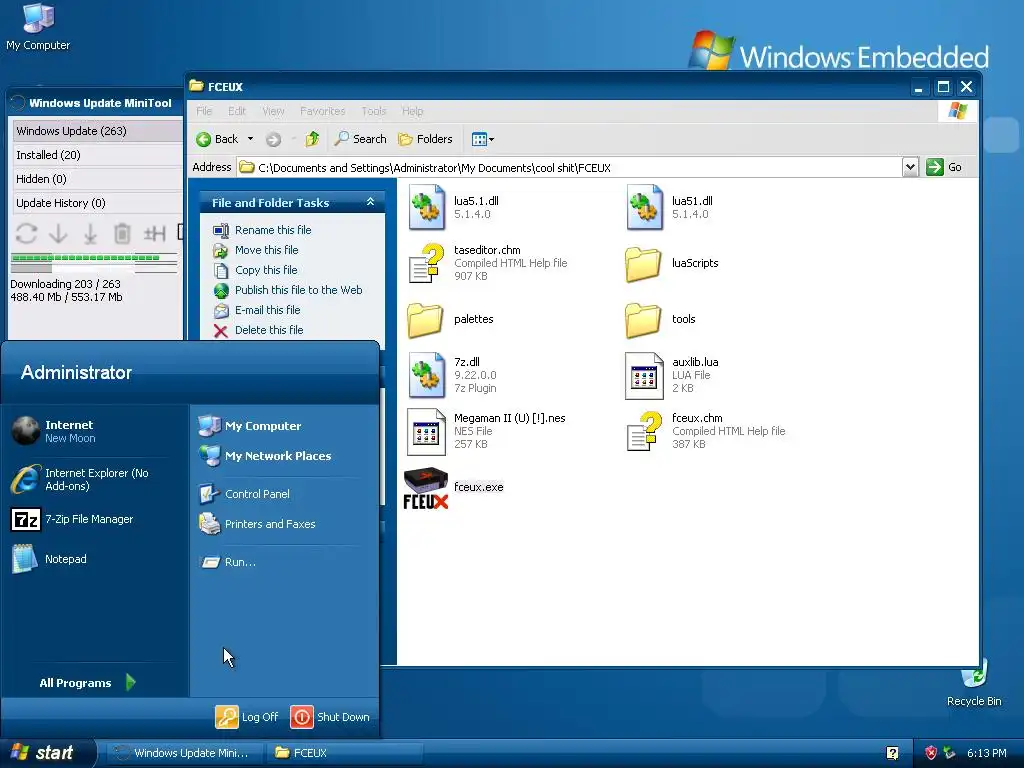Click the Start button

click(47, 753)
